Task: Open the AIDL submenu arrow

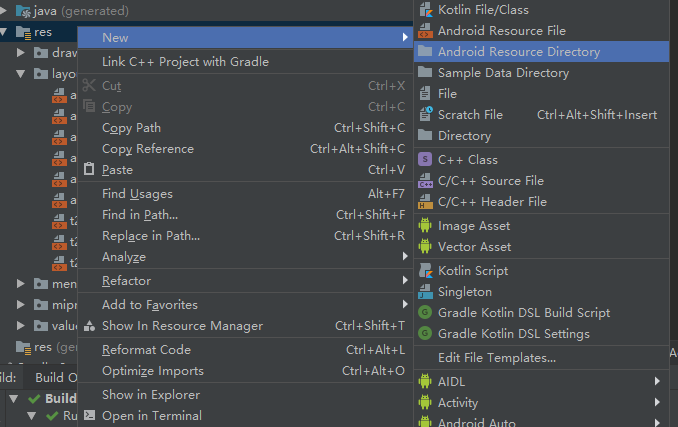Action: 657,381
